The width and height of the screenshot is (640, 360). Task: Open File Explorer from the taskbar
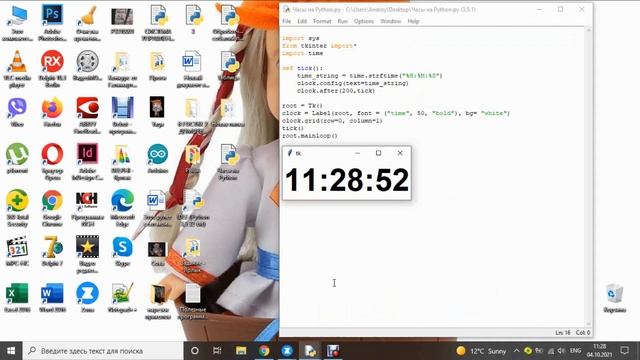click(x=241, y=351)
